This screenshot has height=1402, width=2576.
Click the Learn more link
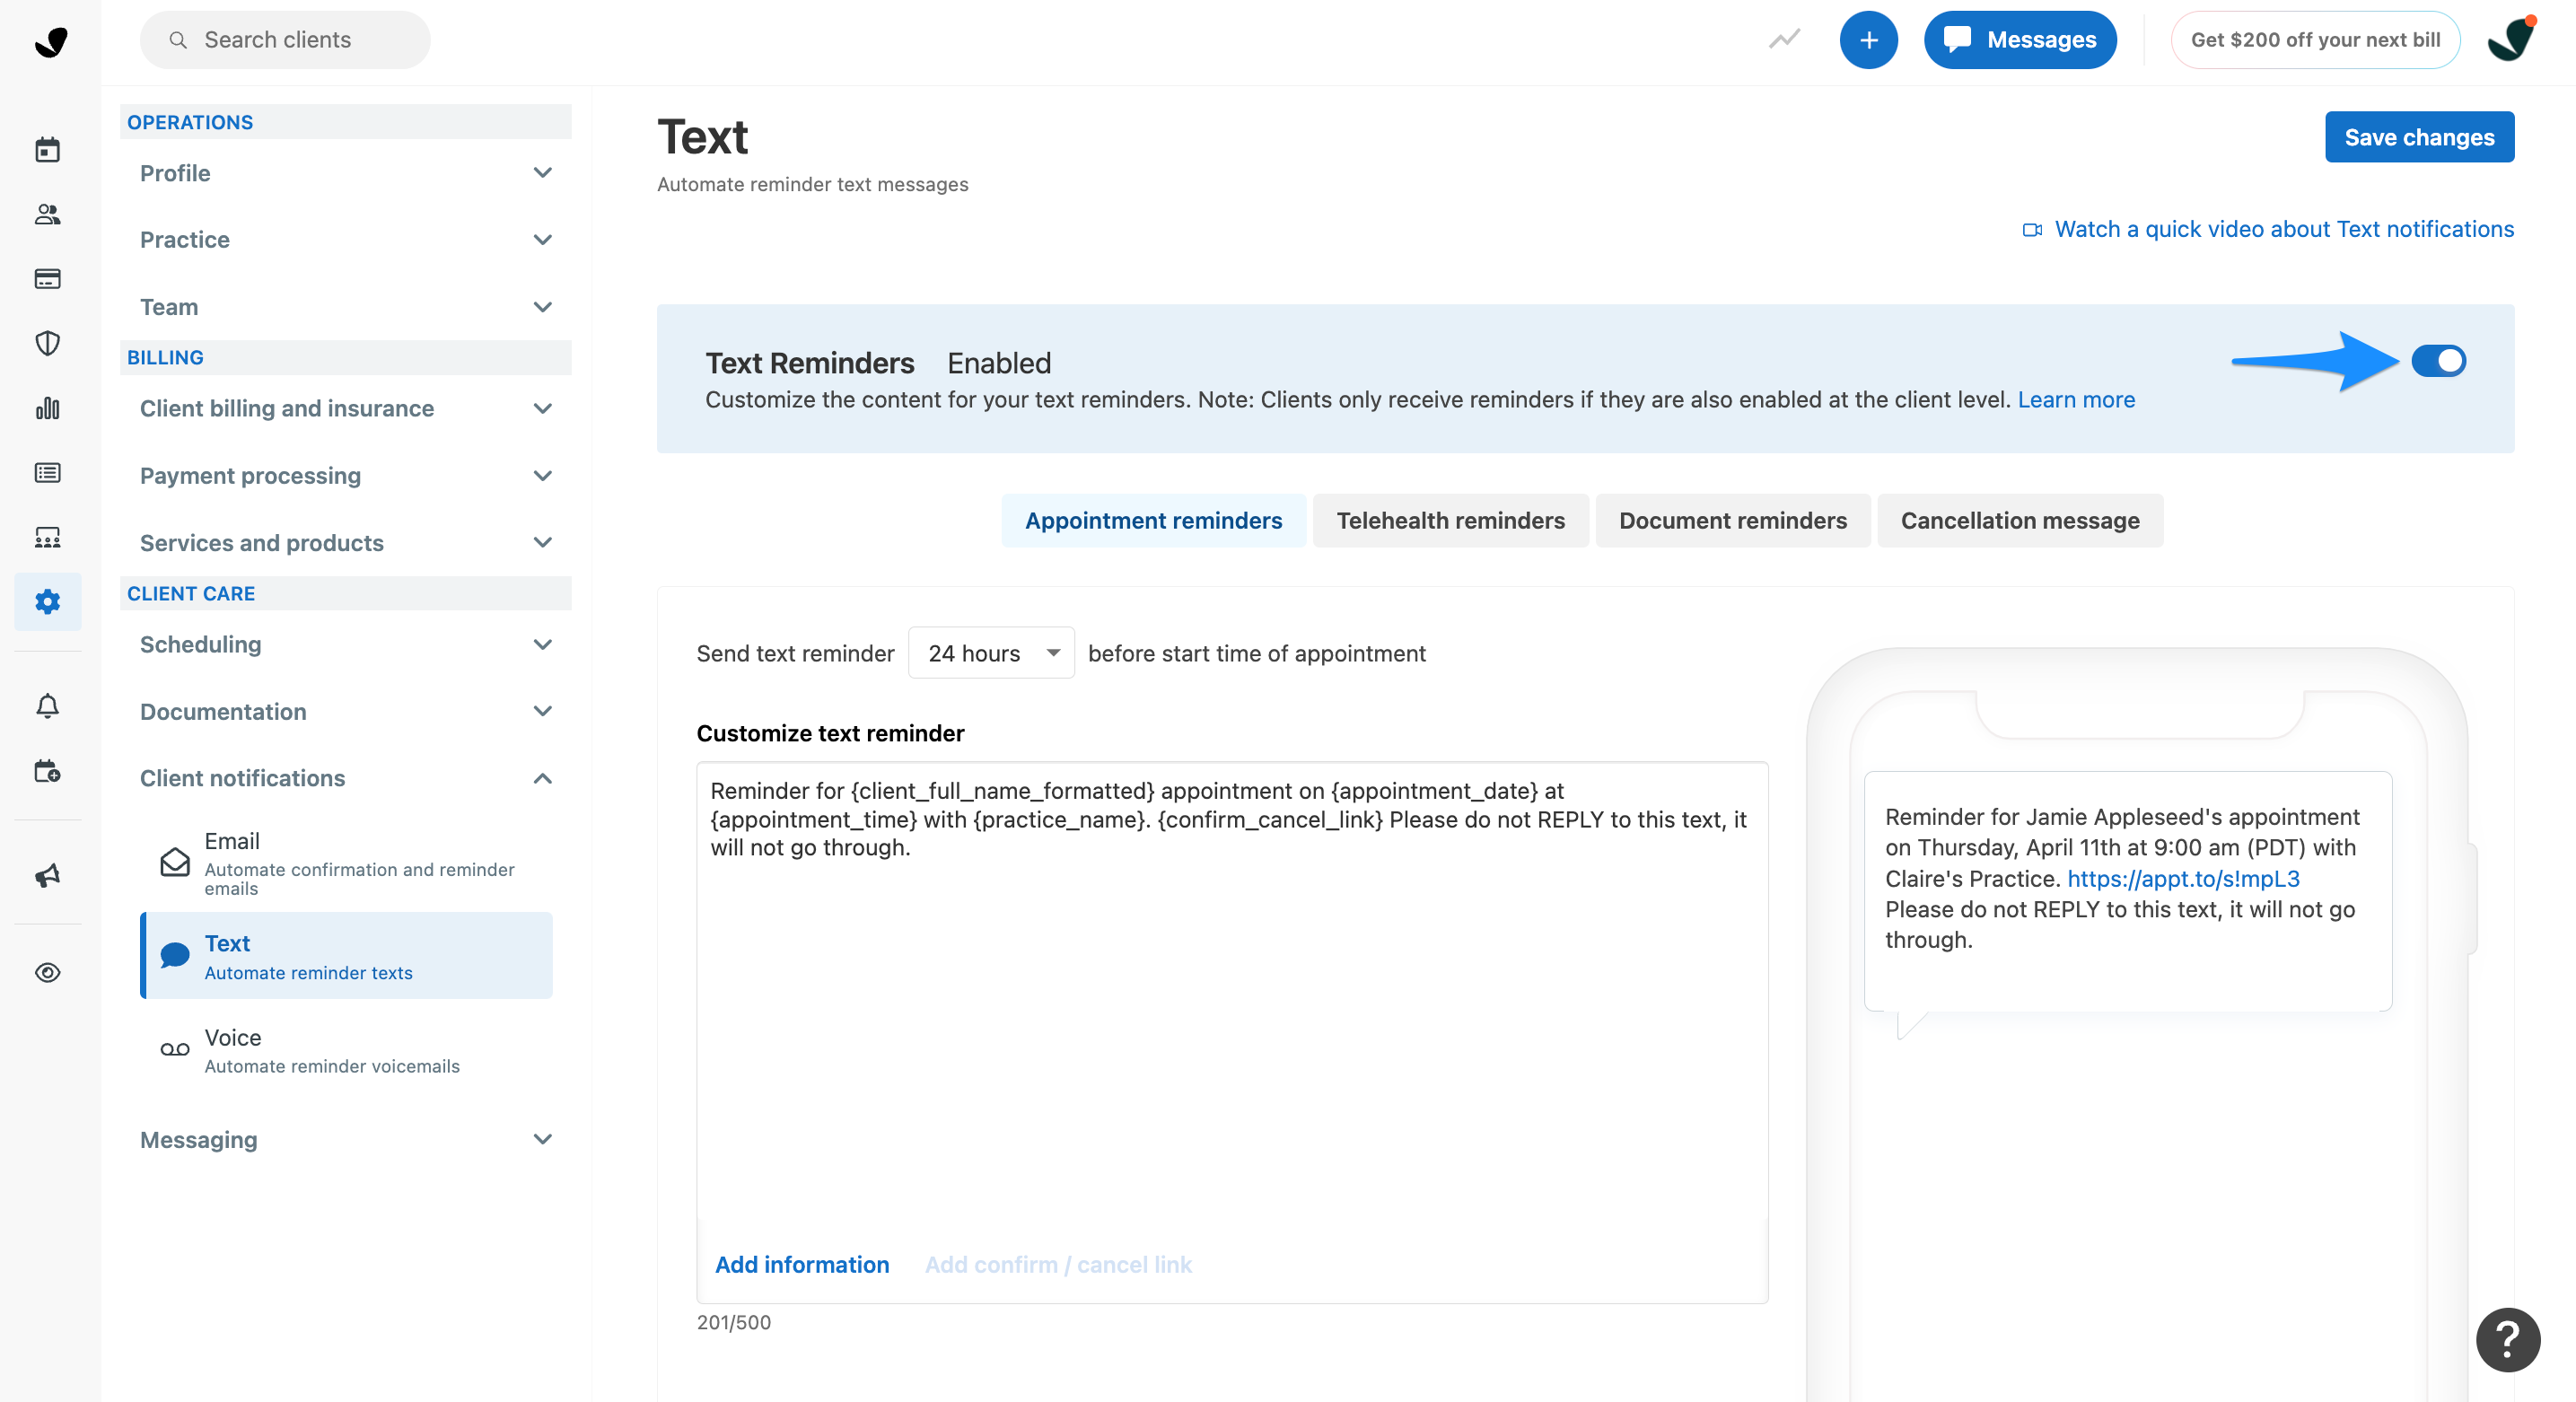tap(2076, 400)
